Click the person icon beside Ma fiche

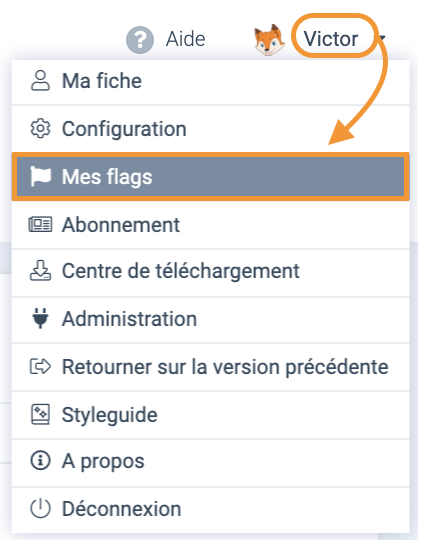tap(40, 81)
